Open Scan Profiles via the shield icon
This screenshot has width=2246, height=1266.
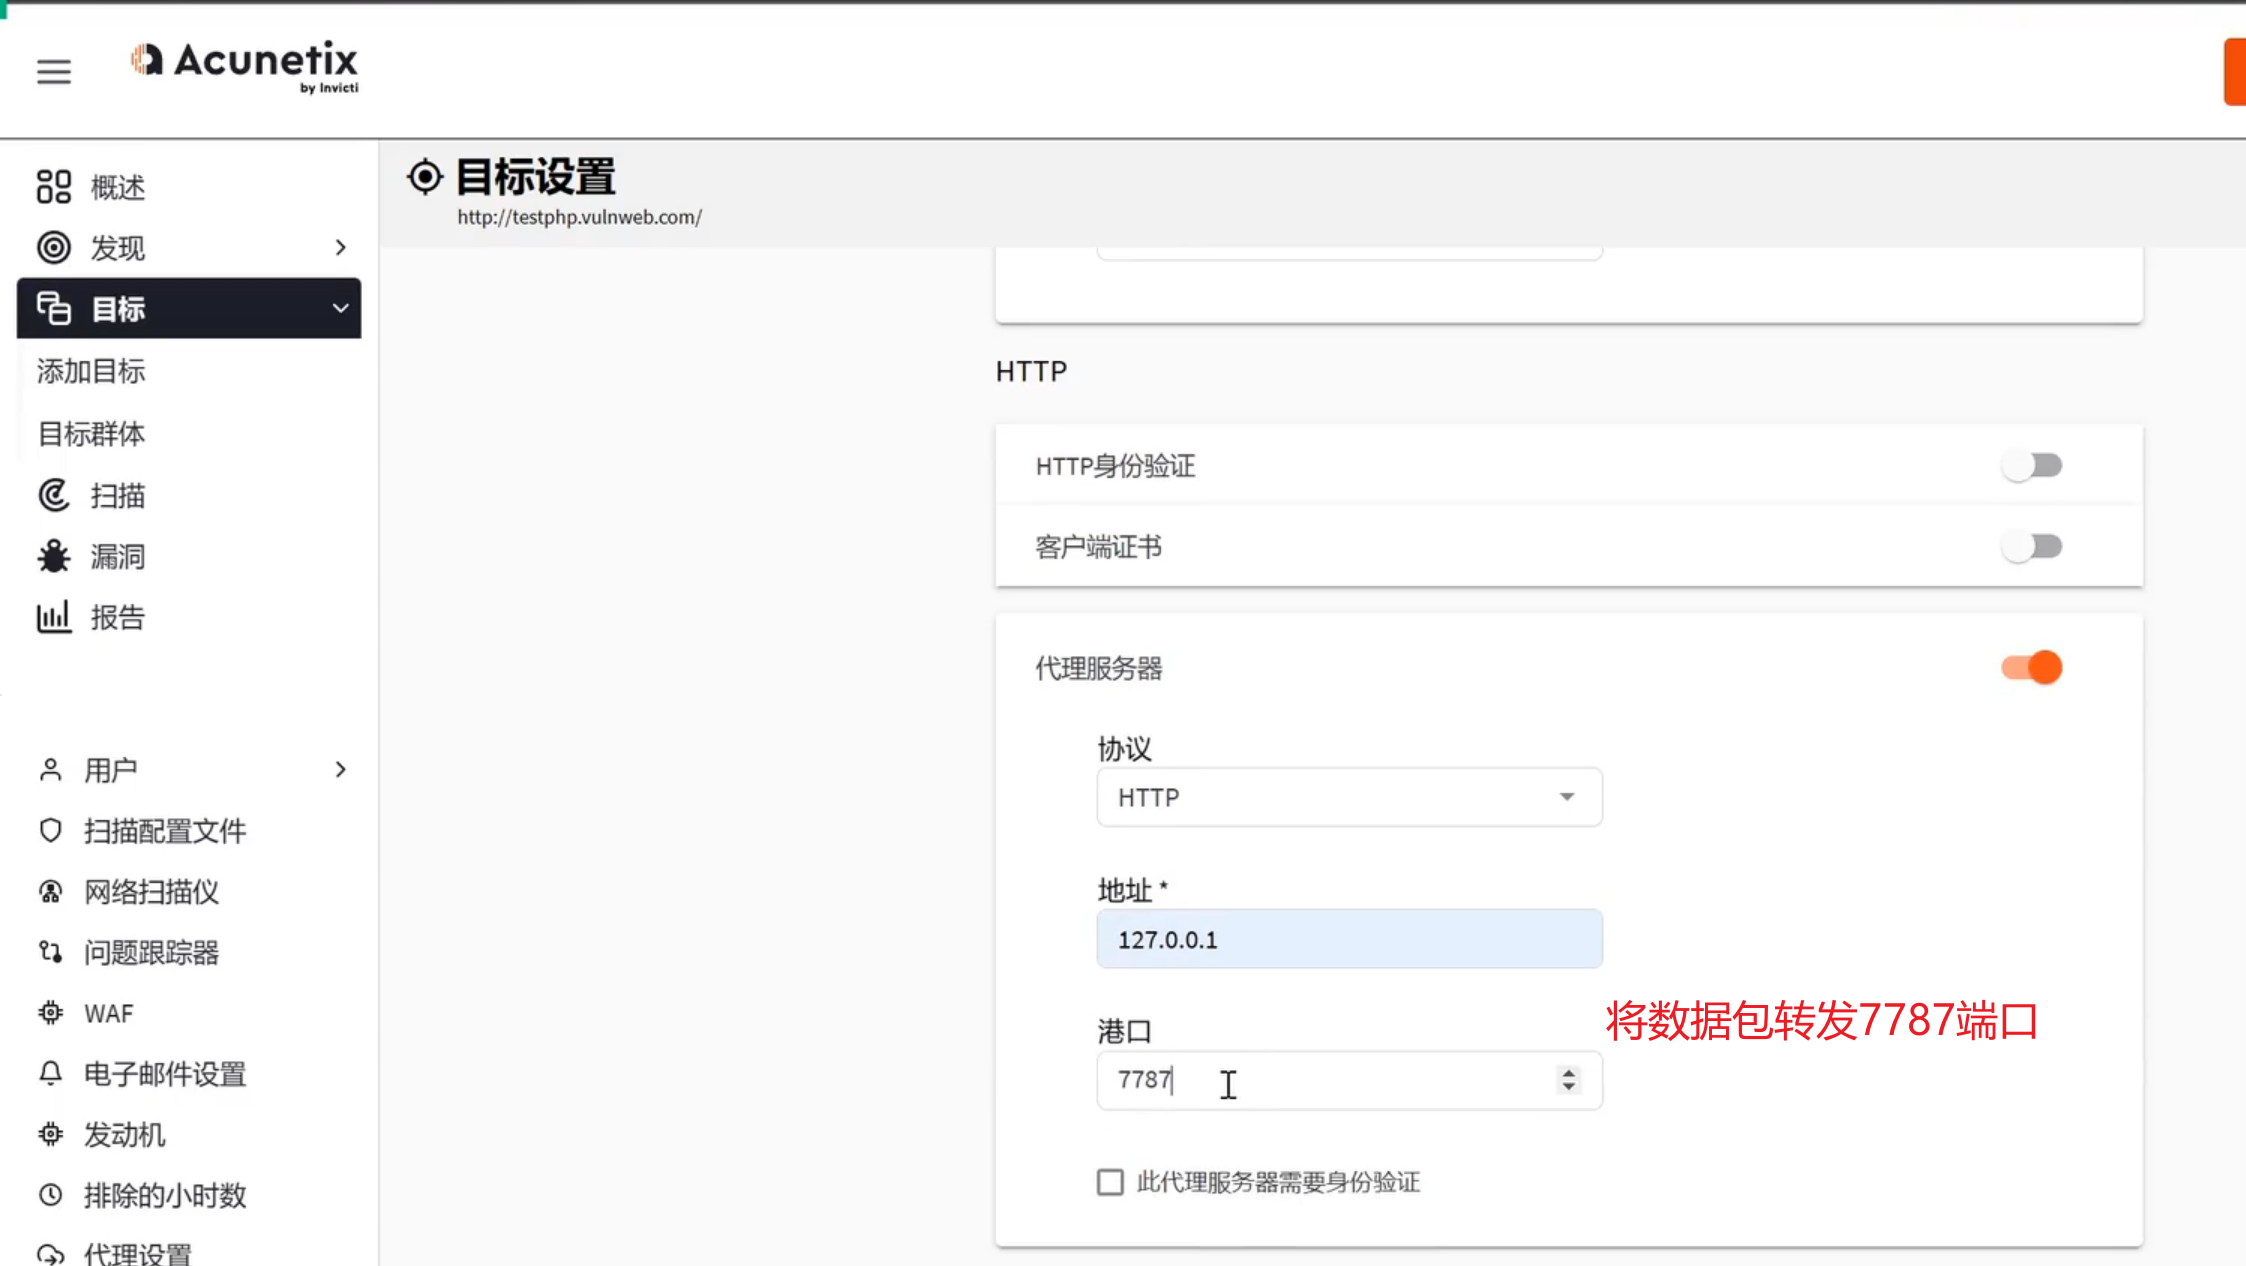(51, 830)
